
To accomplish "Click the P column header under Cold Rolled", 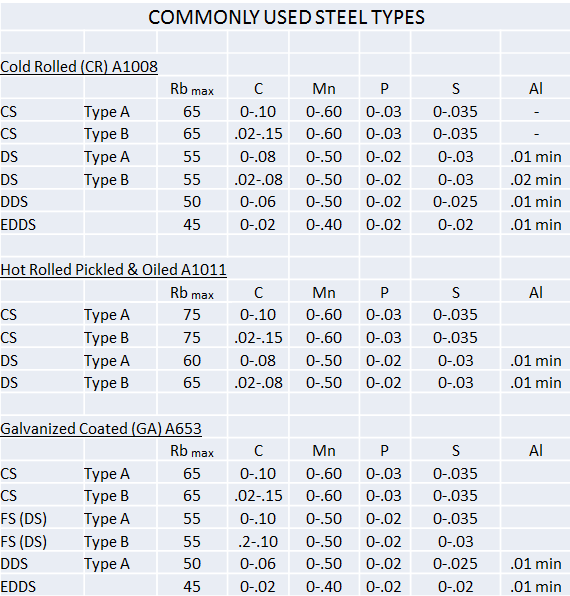I will tap(384, 89).
